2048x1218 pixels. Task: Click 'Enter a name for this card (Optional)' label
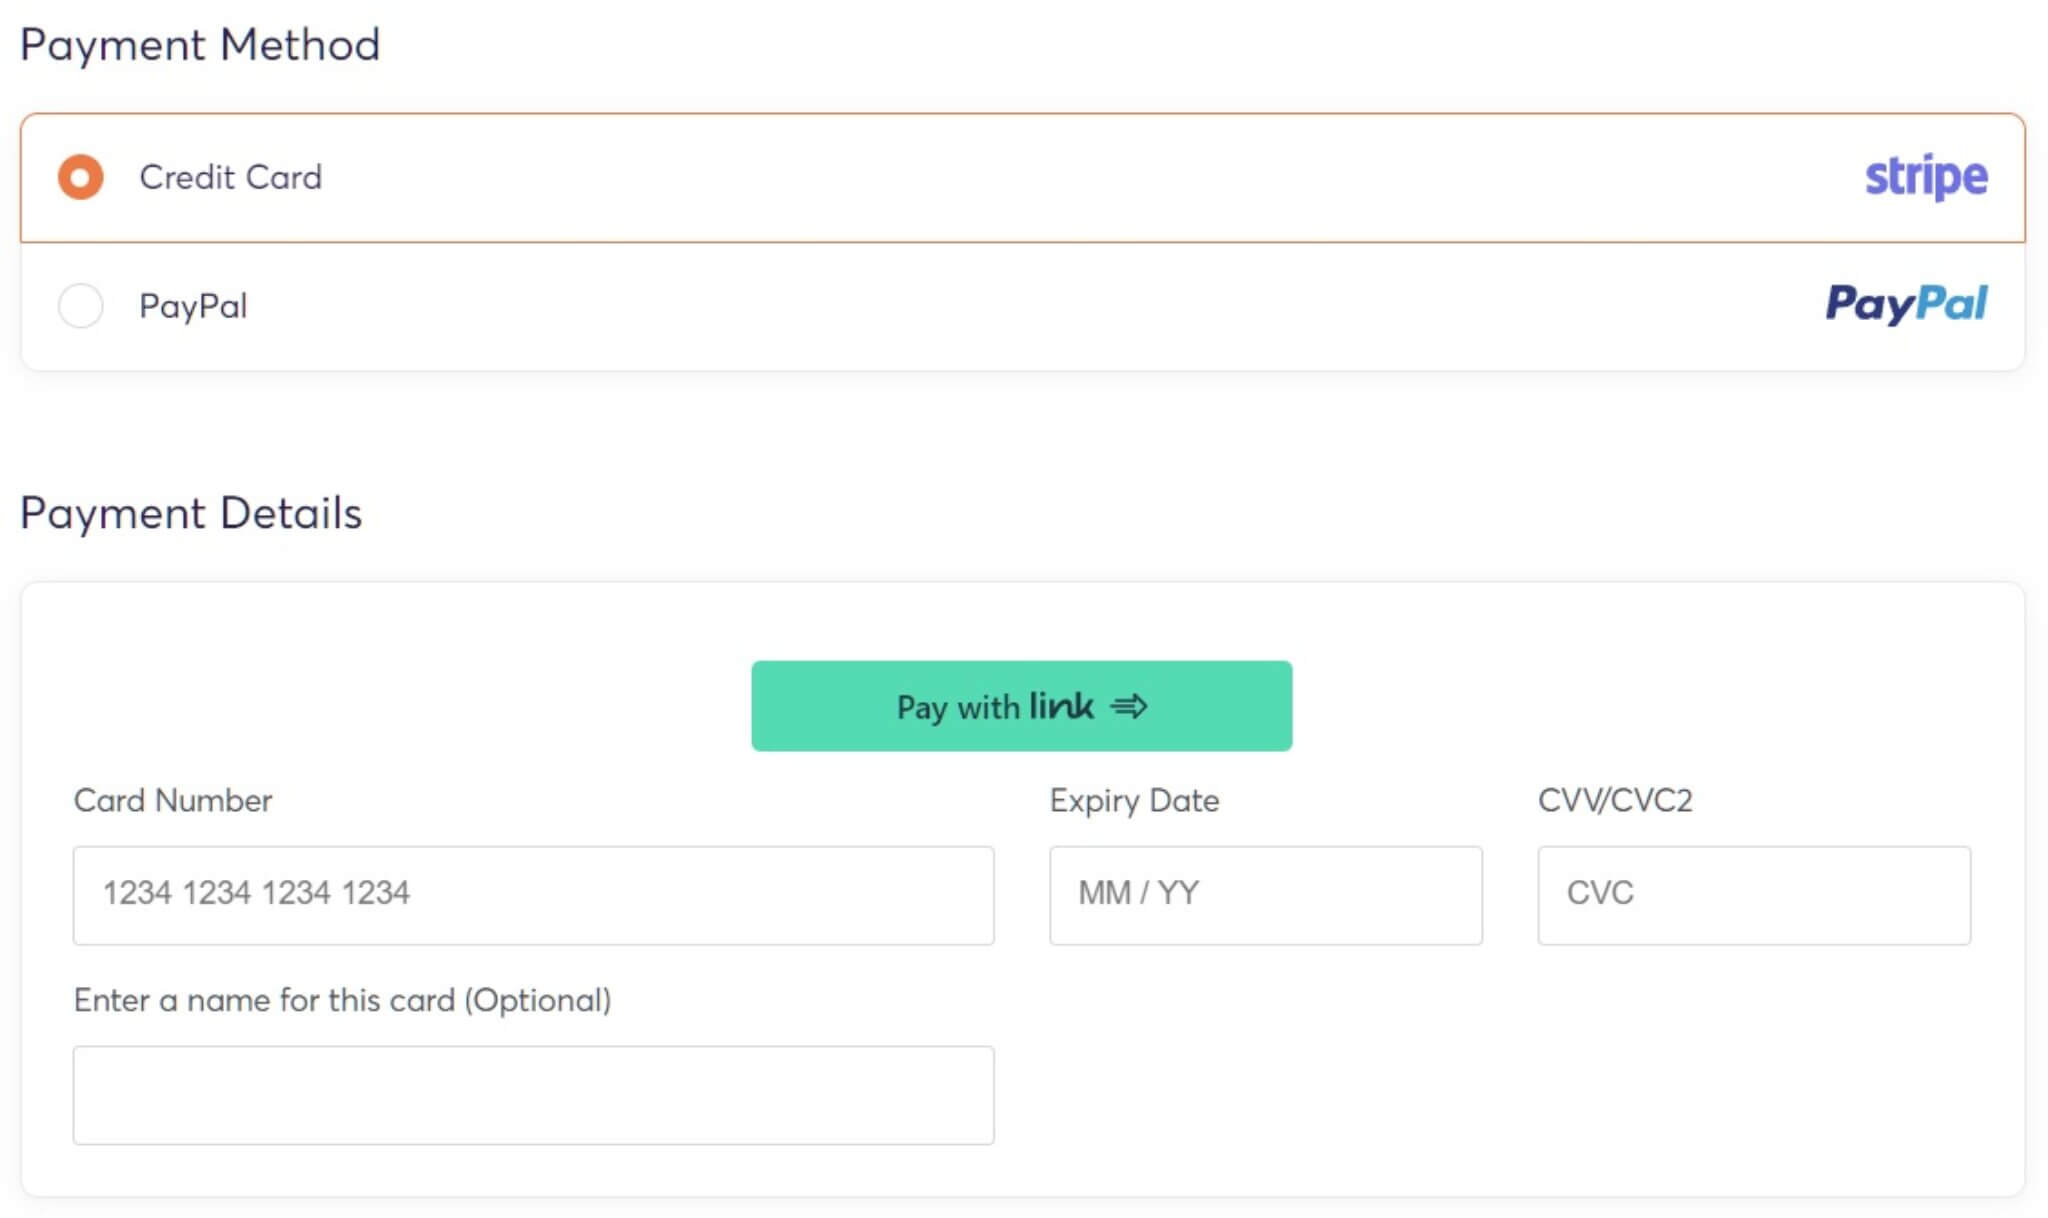343,1000
